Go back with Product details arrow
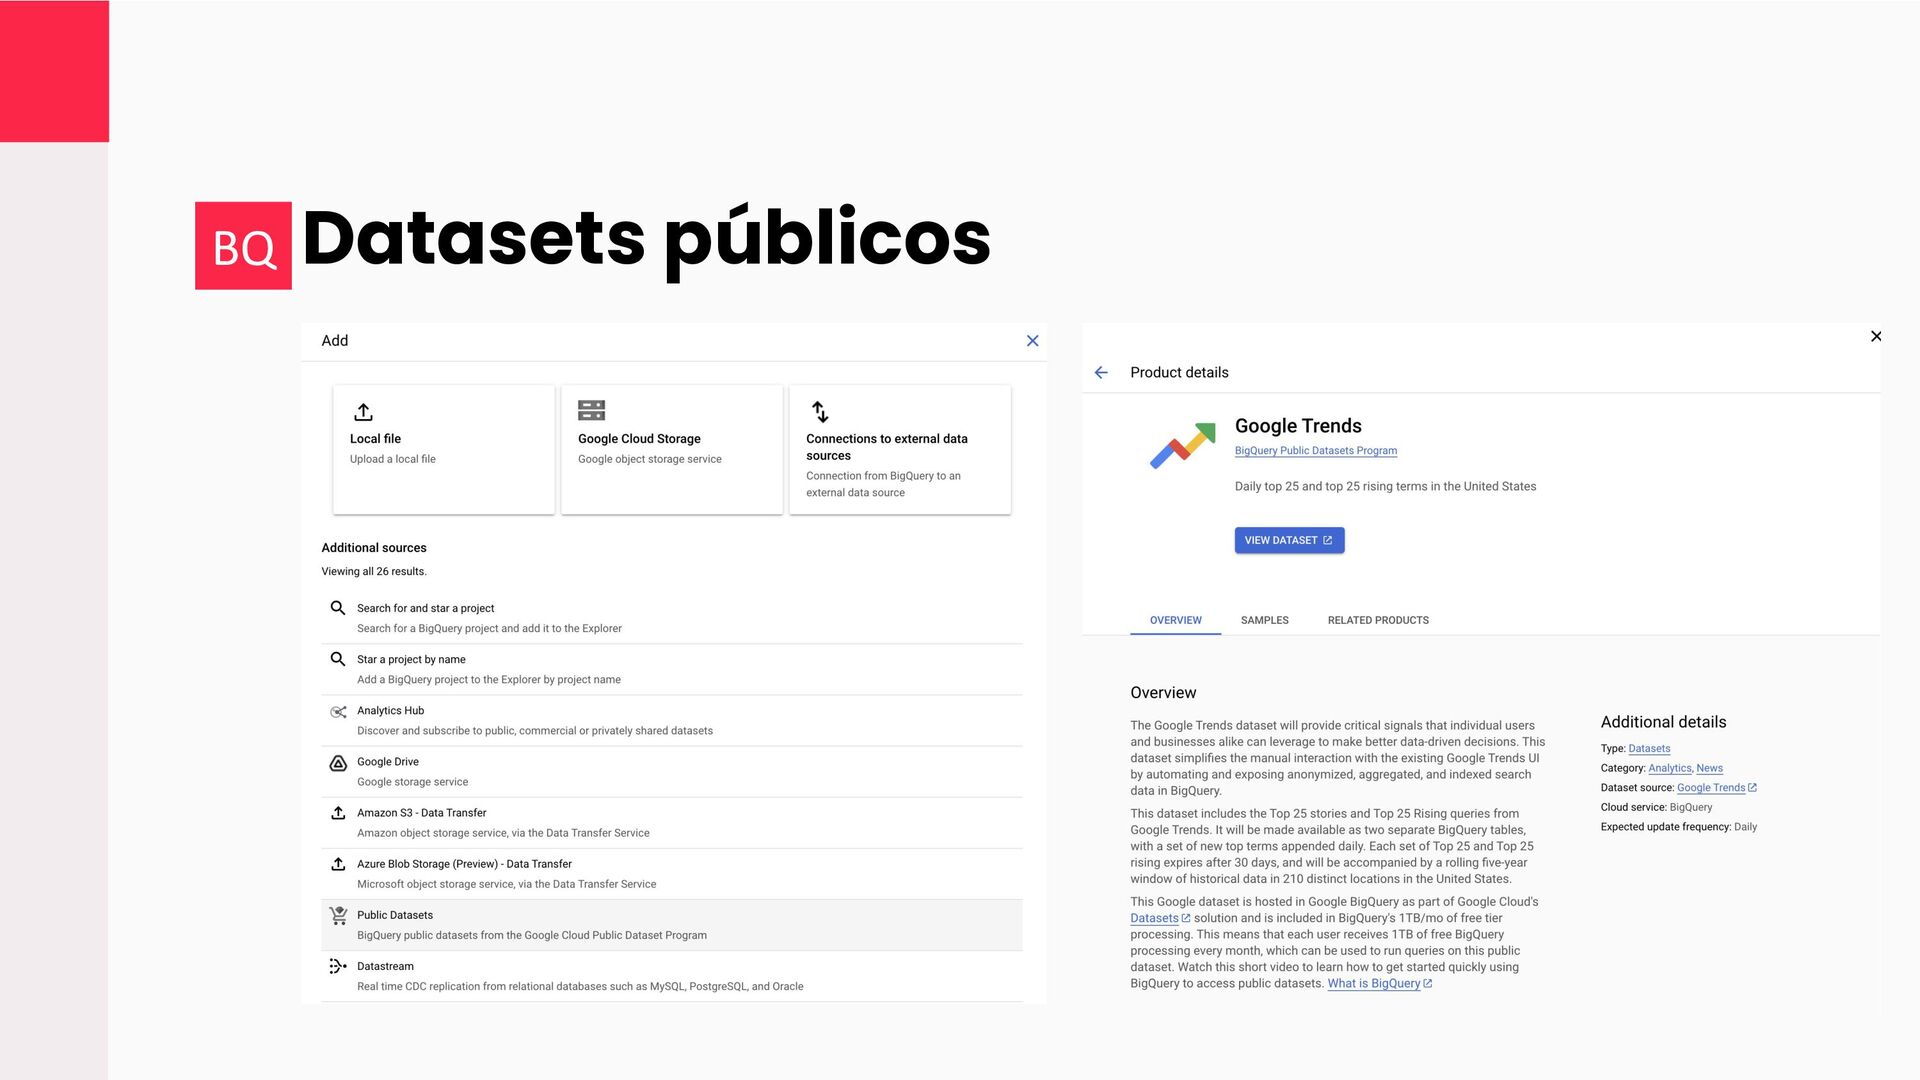 1101,373
